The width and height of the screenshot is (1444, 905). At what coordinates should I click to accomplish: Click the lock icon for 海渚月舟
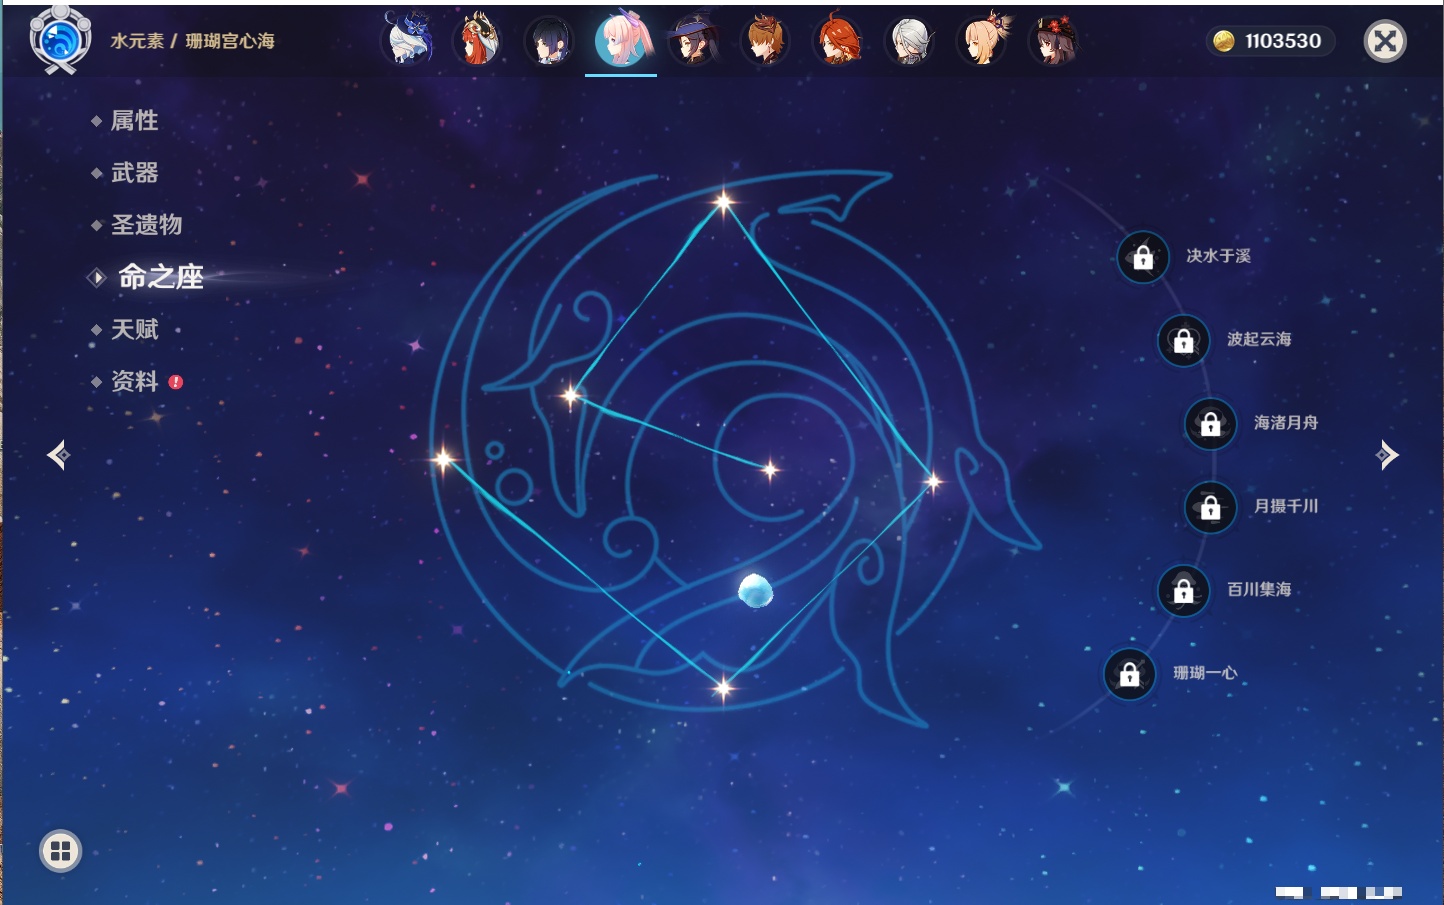coord(1211,424)
